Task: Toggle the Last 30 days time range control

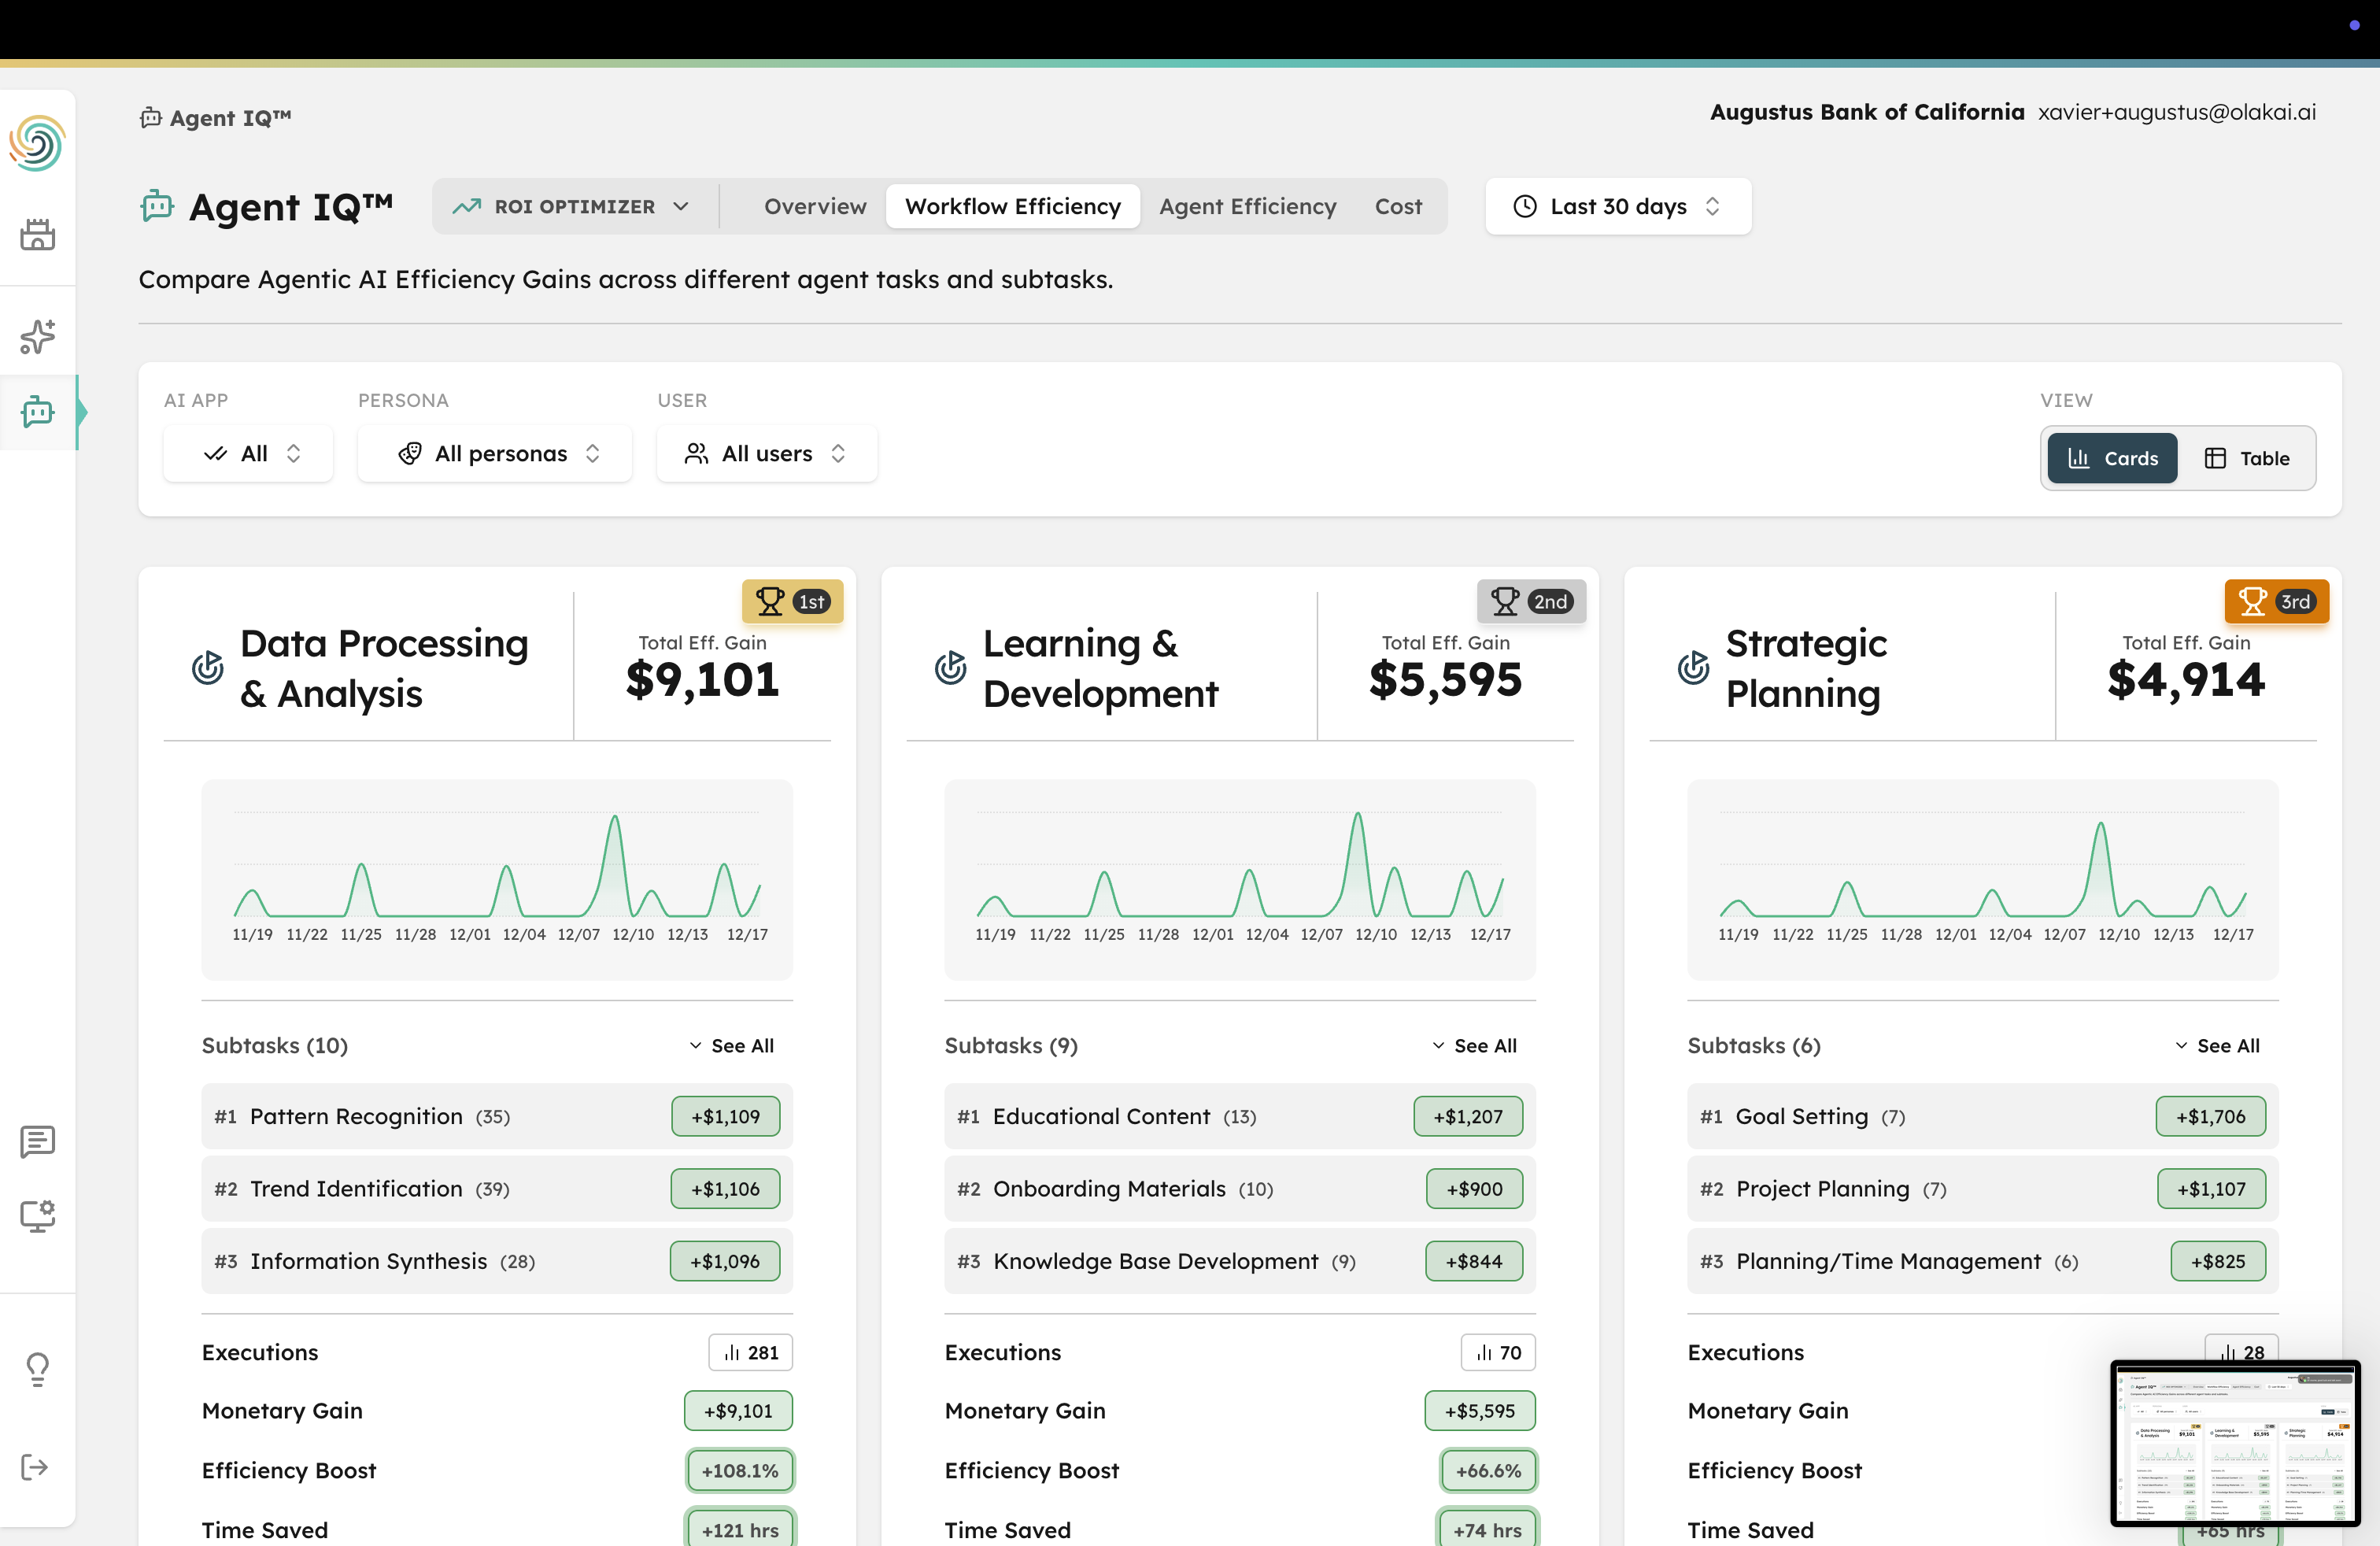Action: (1617, 206)
